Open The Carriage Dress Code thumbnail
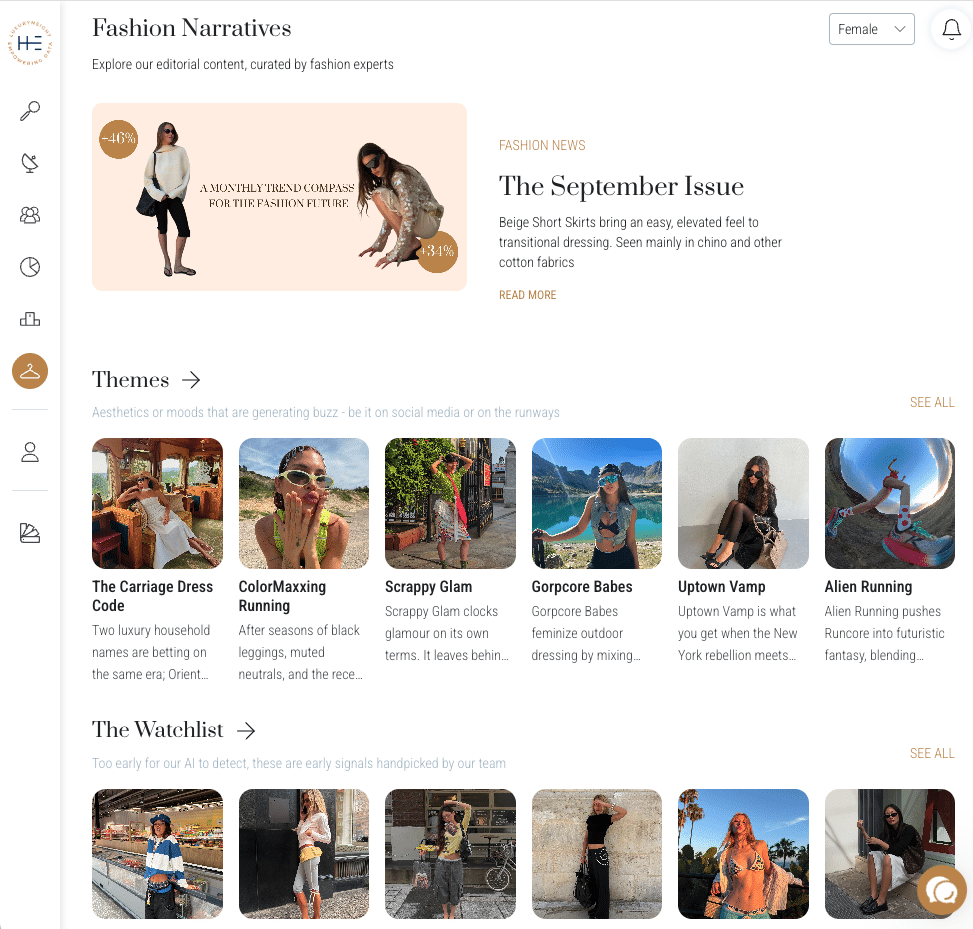Image resolution: width=973 pixels, height=929 pixels. [x=157, y=503]
